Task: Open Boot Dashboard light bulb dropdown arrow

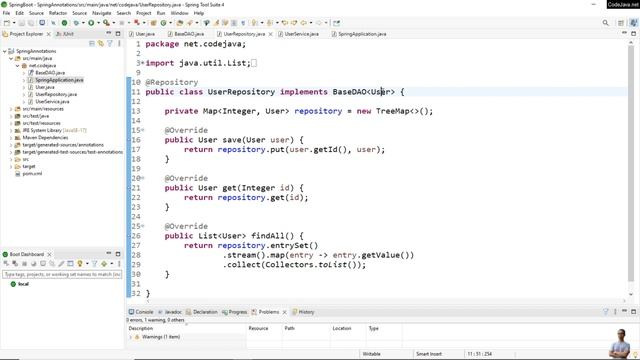Action: tap(87, 264)
